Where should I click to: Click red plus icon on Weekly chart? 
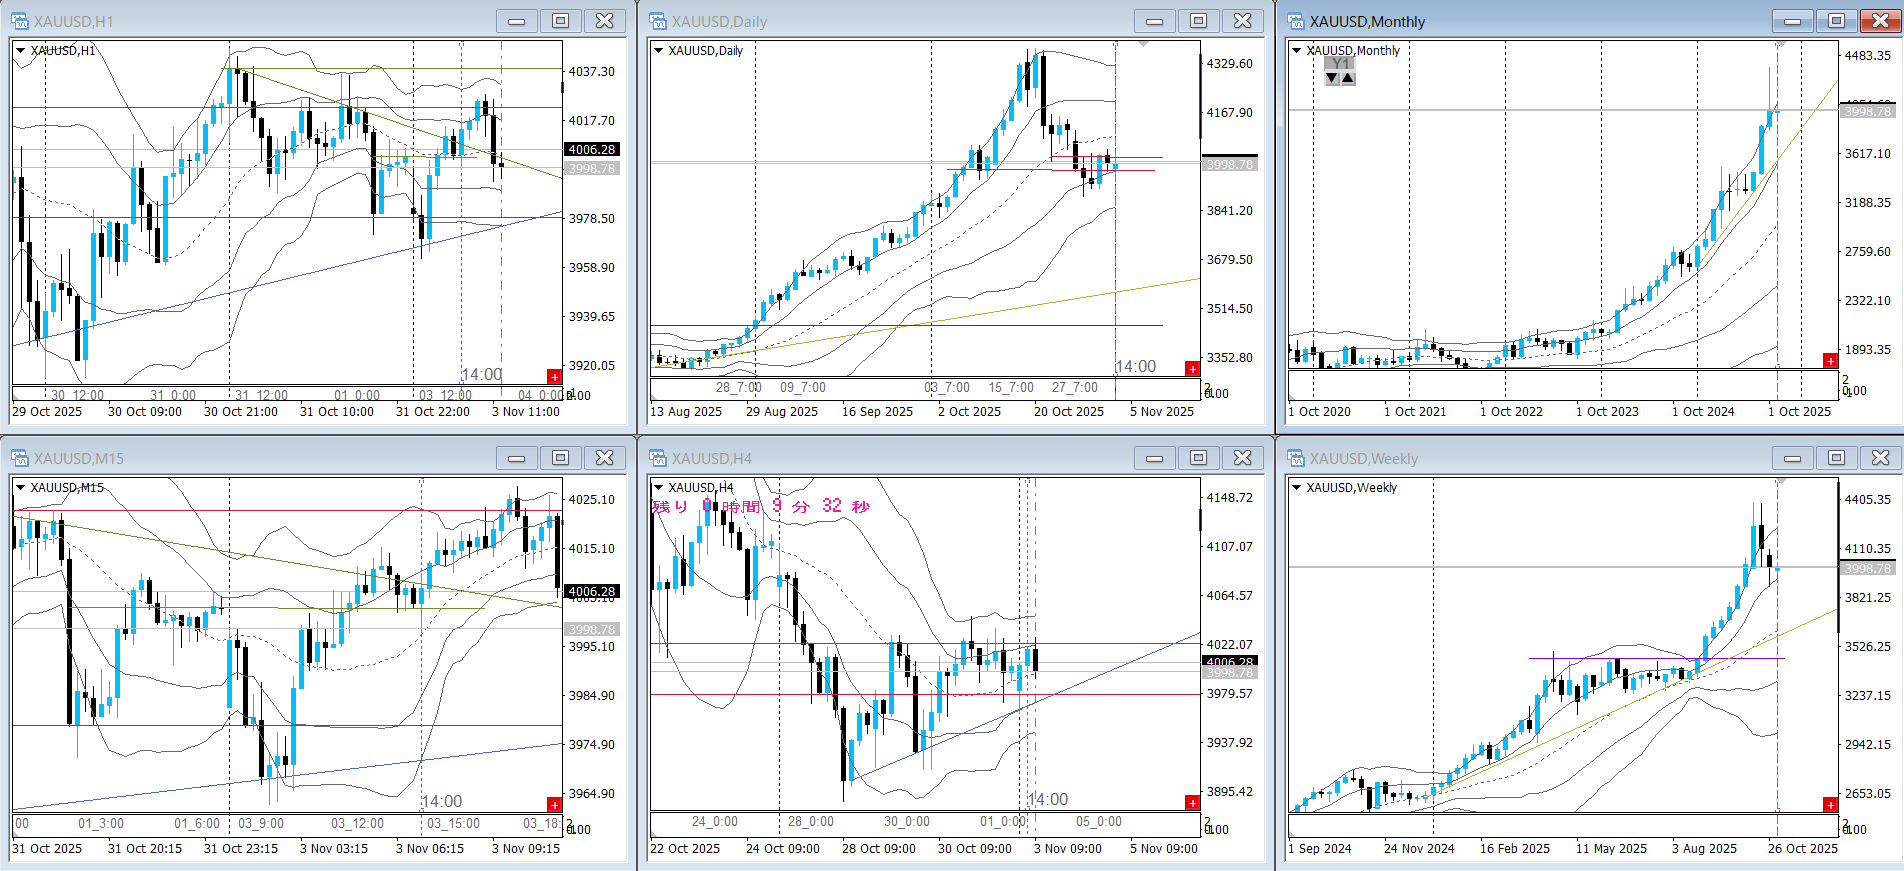(1830, 804)
